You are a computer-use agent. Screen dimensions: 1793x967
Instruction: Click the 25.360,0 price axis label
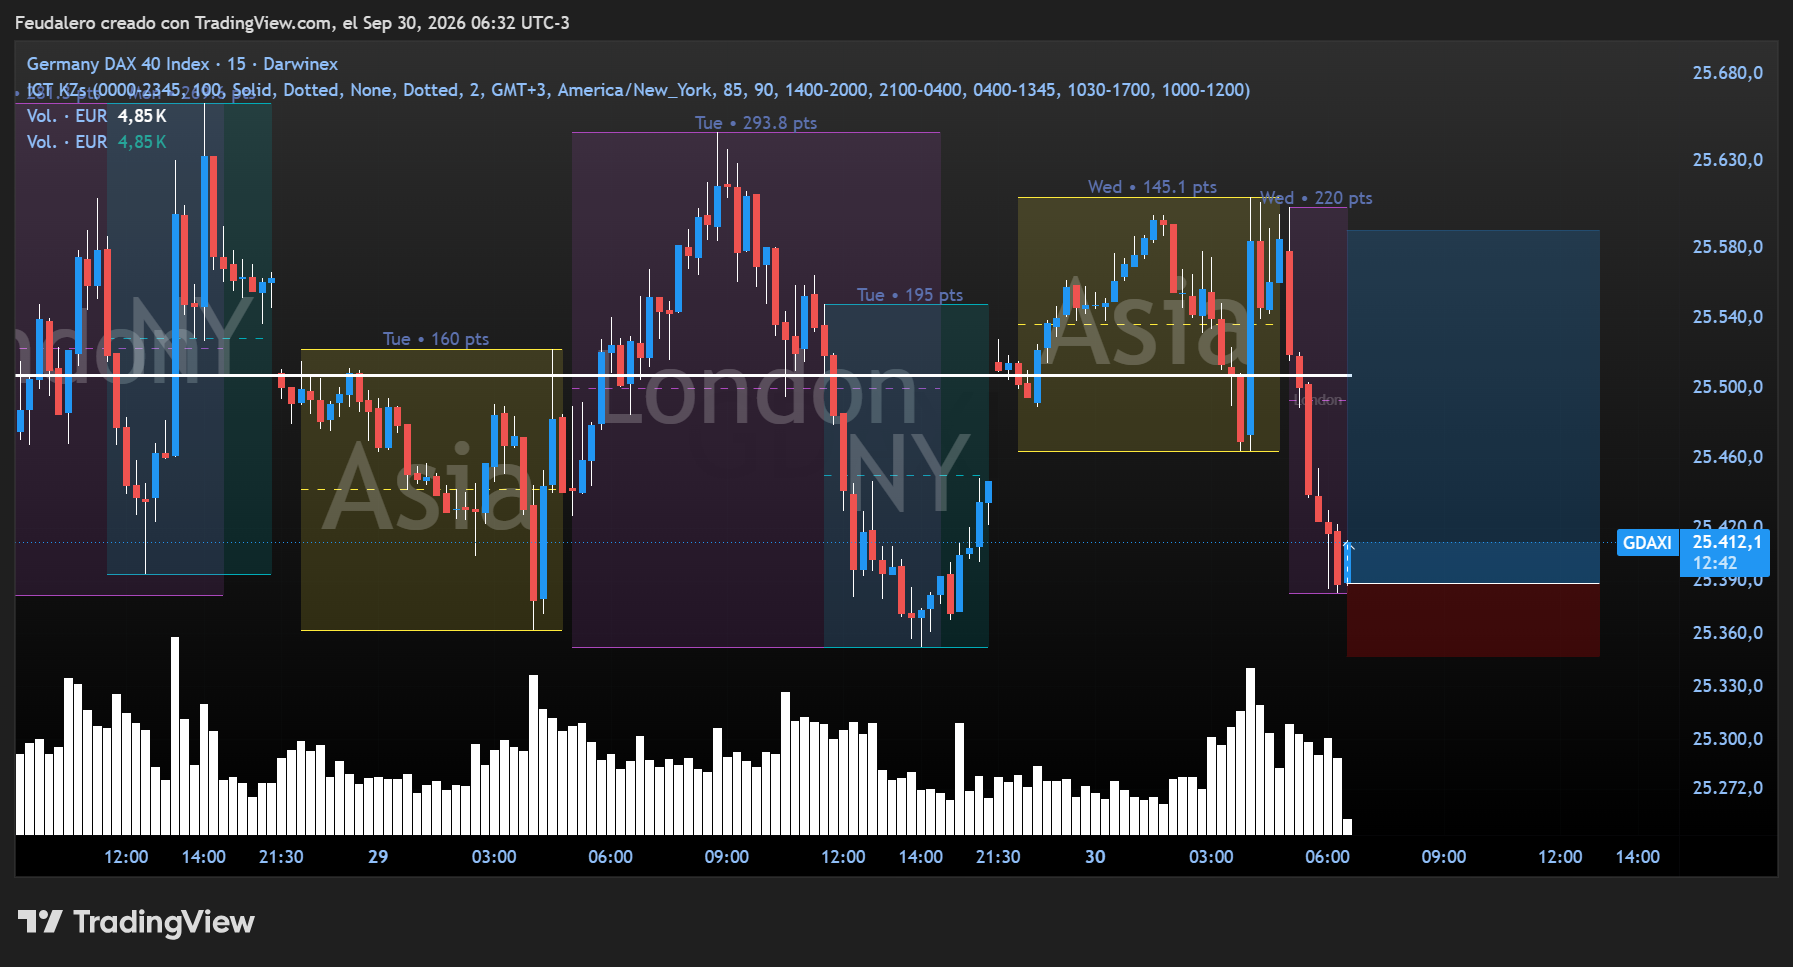pos(1727,633)
